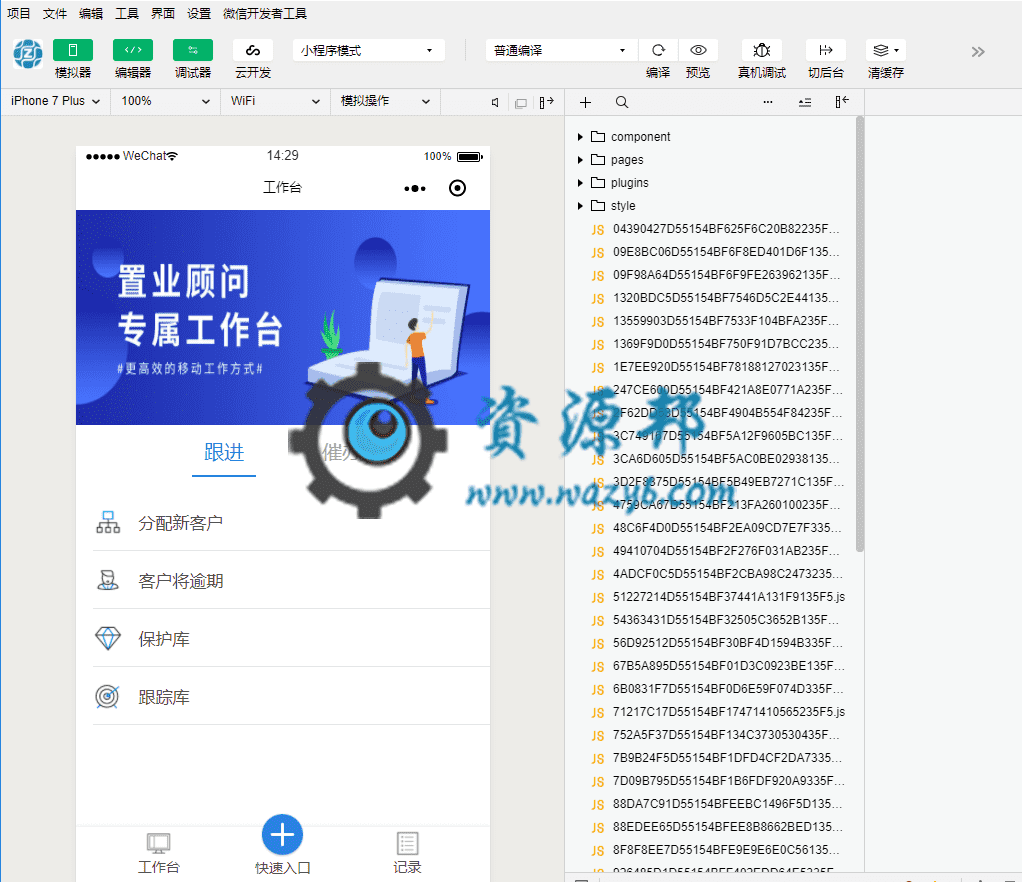Viewport: 1022px width, 882px height.
Task: Click the simulator dock side icon
Action: click(546, 102)
